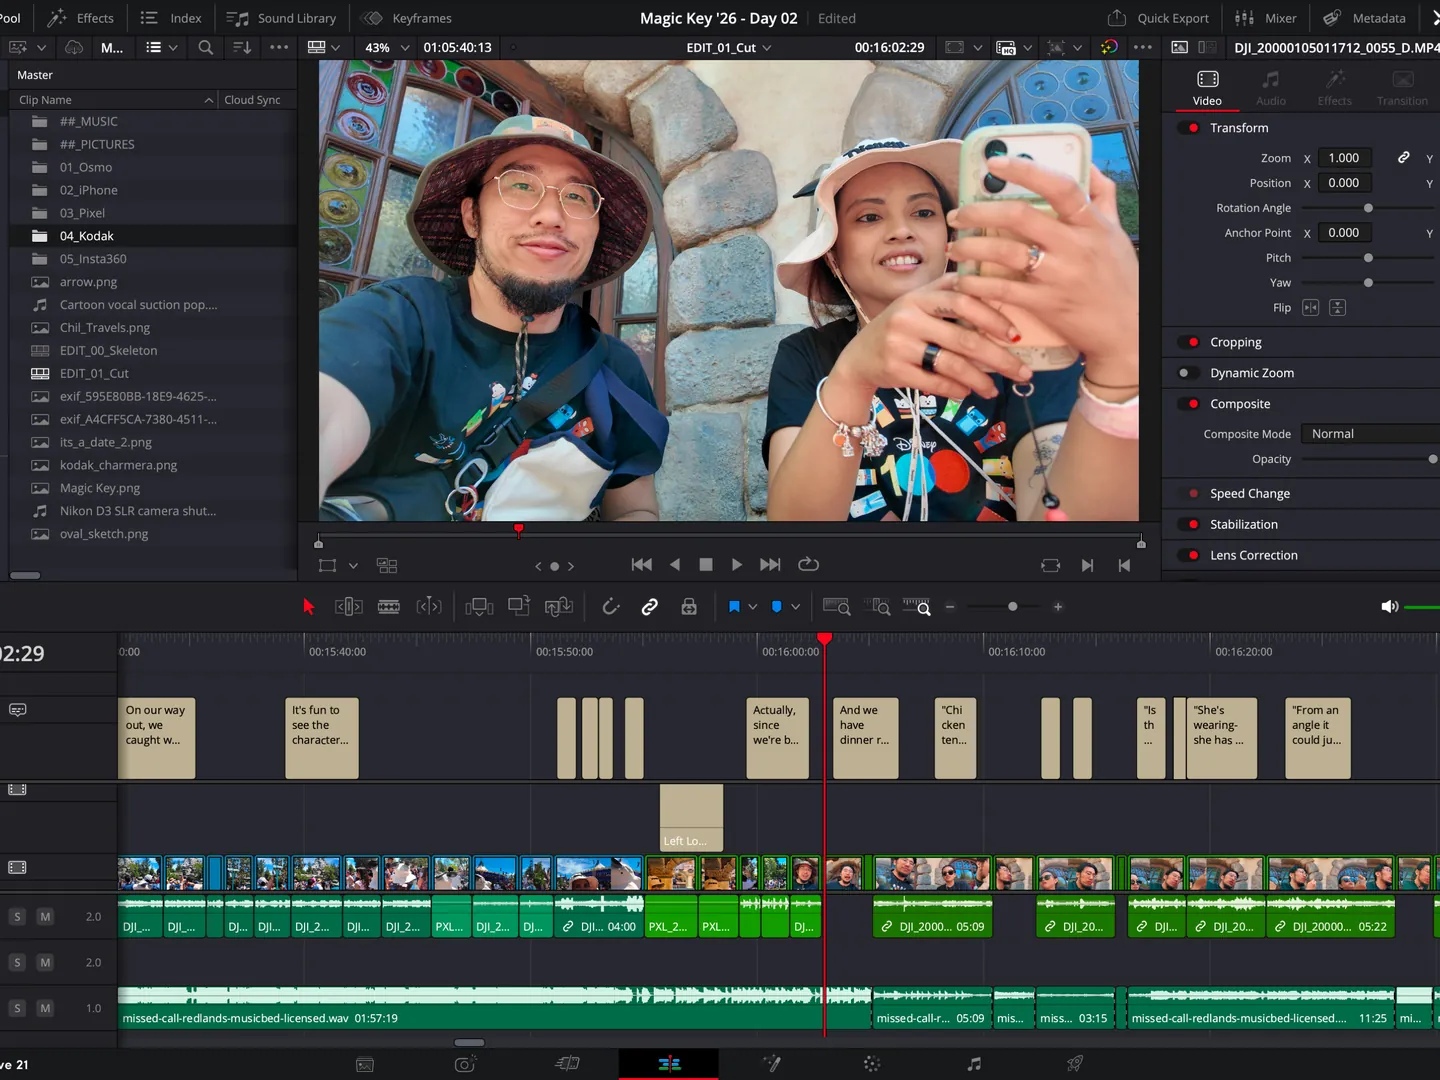The height and width of the screenshot is (1080, 1440).
Task: Open the Keyframes panel tab
Action: (407, 18)
